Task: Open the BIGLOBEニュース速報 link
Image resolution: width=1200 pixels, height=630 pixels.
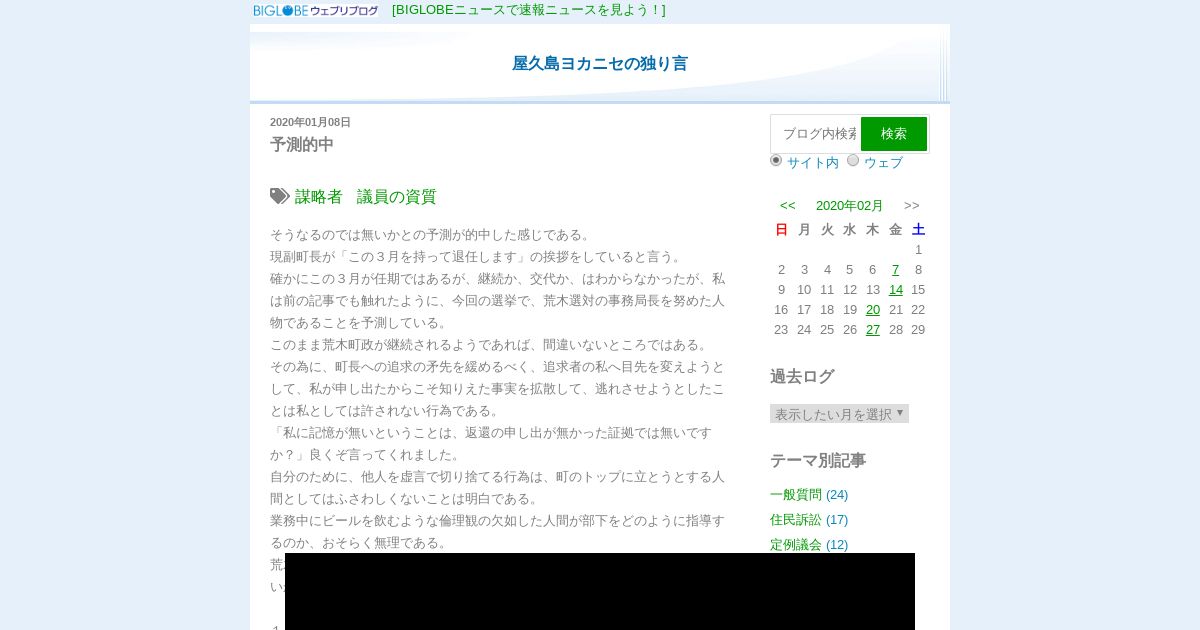Action: (529, 10)
